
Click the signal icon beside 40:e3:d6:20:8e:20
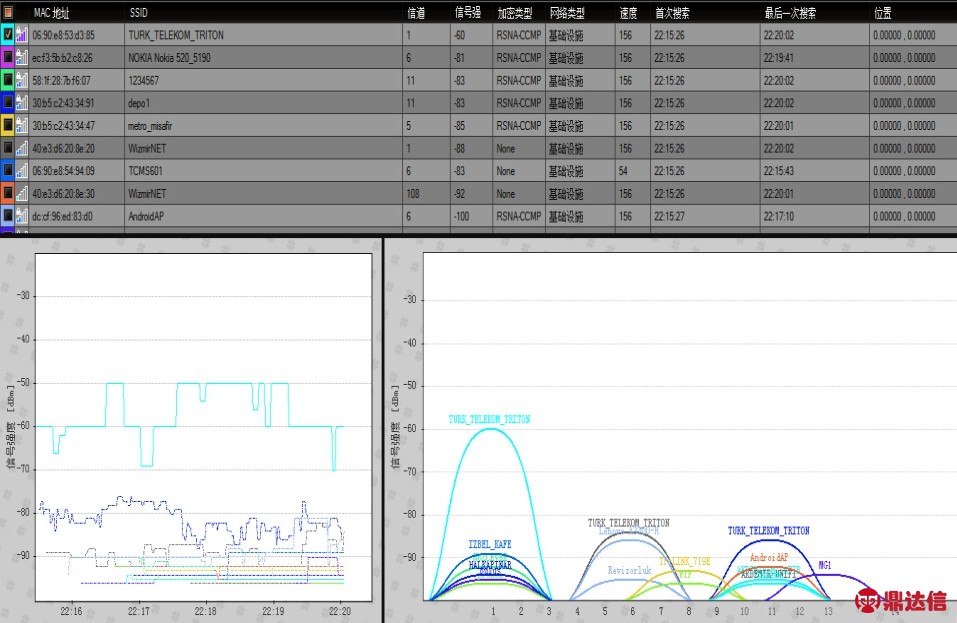pos(22,148)
